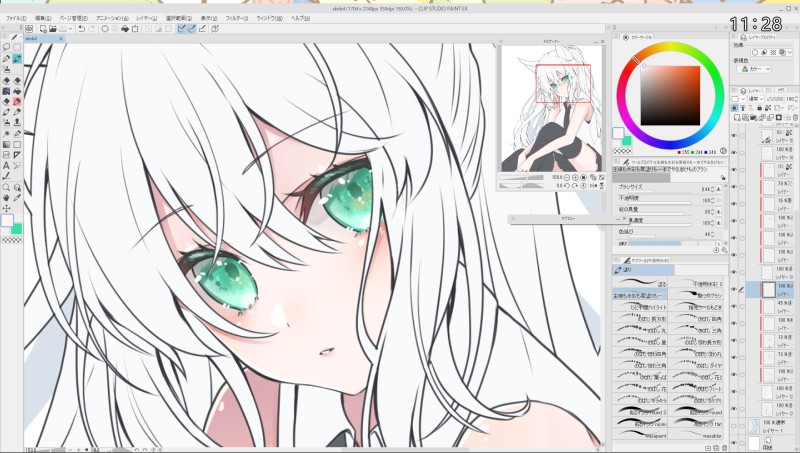Click the Scale/Rotate transform icon in command bar

135,29
